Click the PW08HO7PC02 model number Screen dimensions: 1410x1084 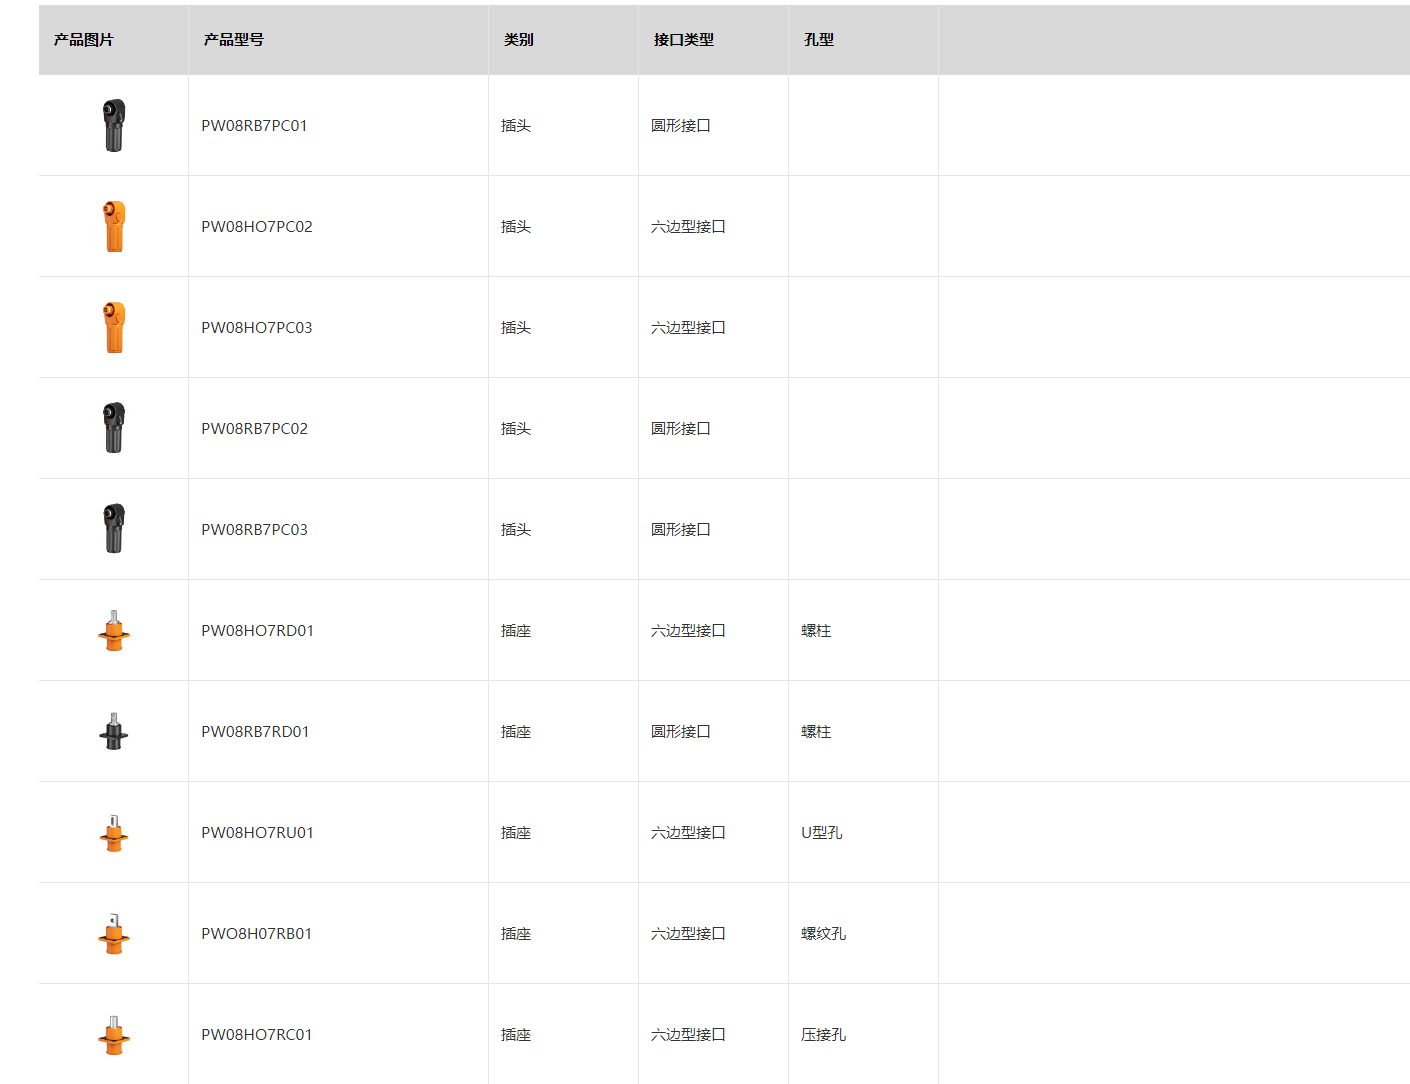coord(257,227)
